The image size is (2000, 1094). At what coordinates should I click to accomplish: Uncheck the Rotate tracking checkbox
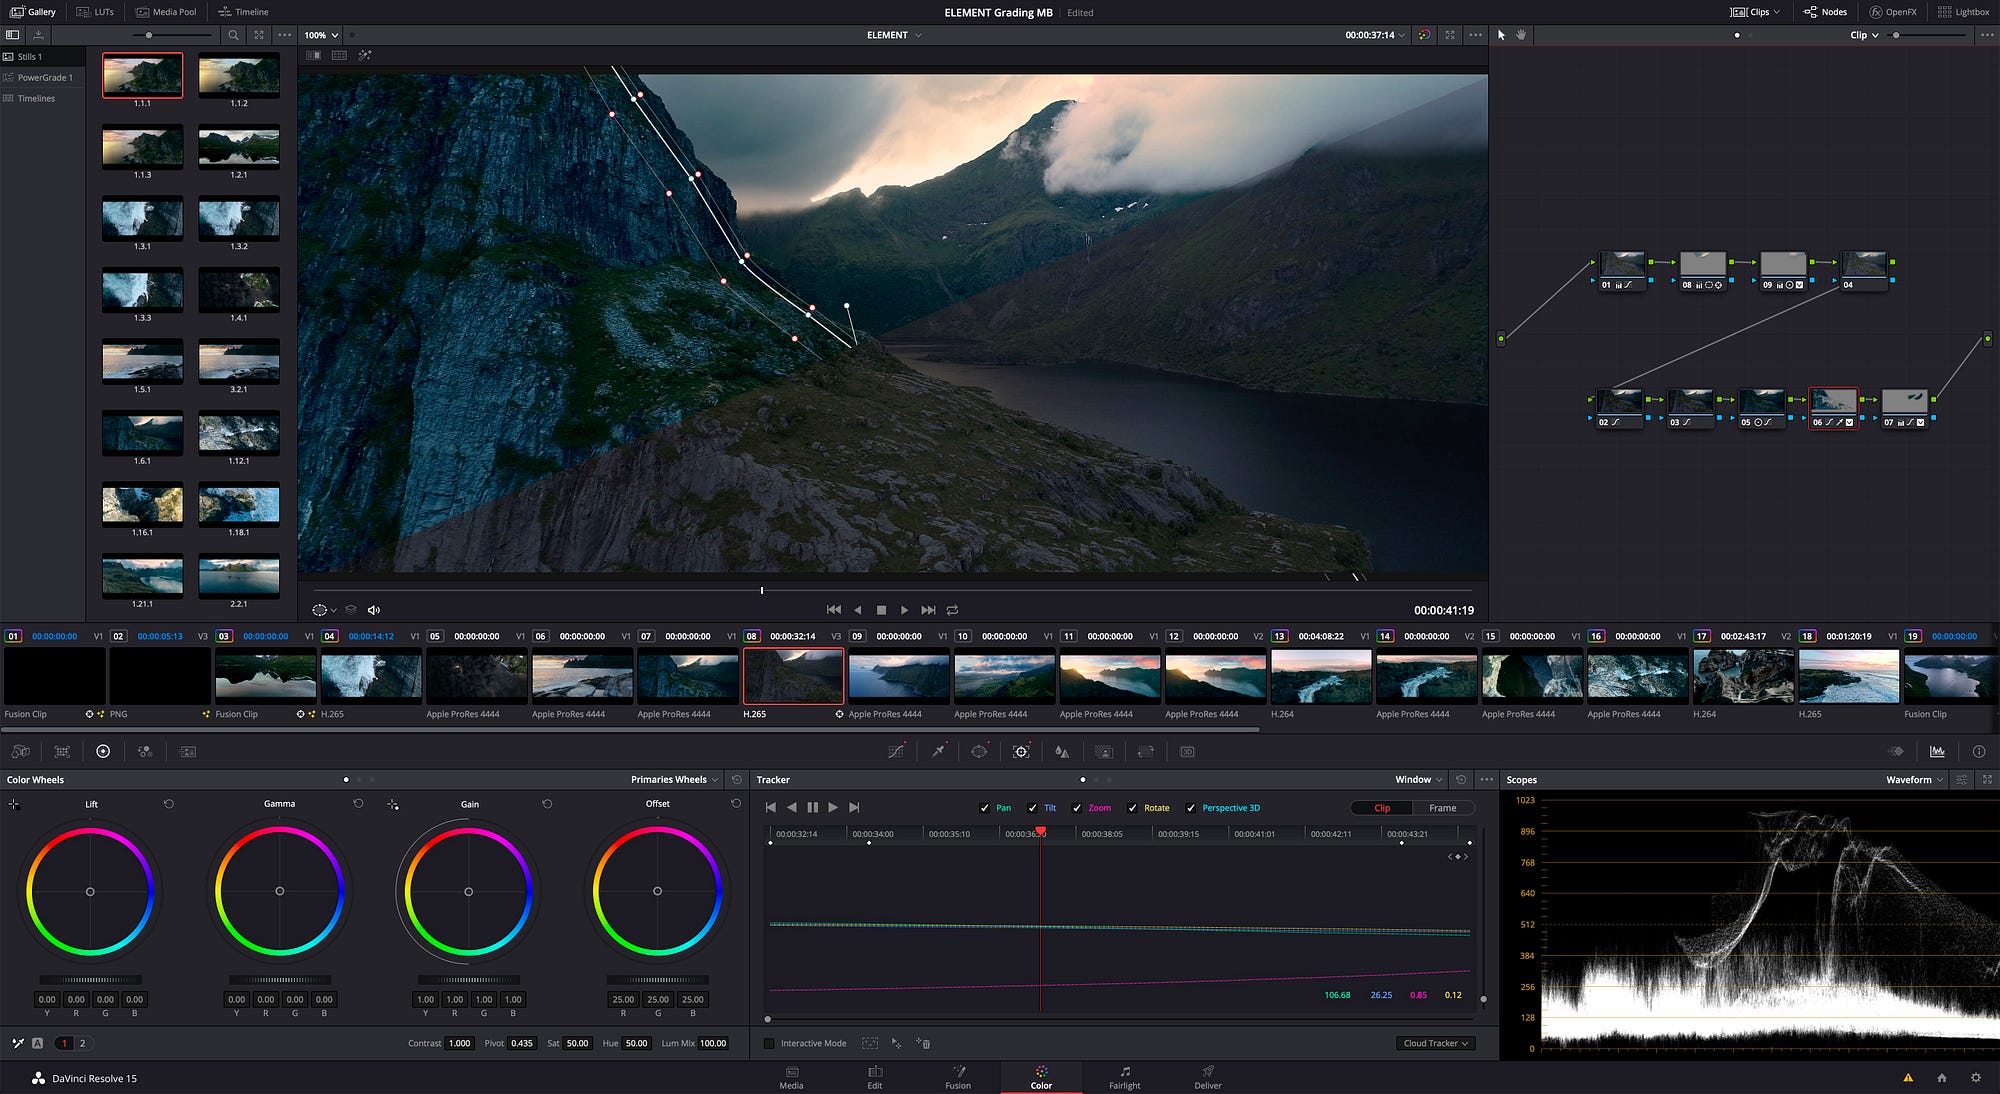[x=1132, y=808]
